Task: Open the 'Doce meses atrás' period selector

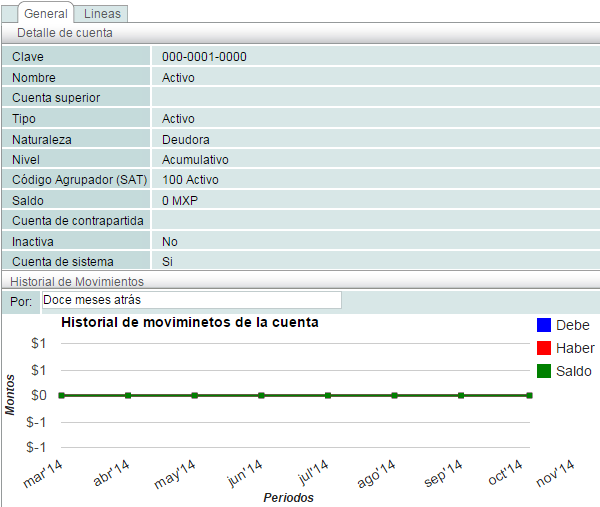Action: click(190, 300)
